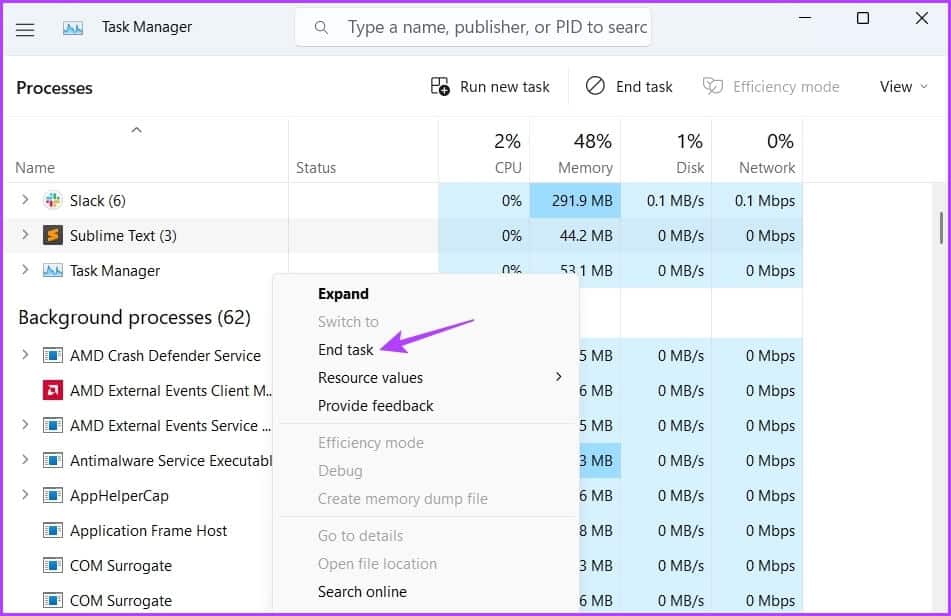Select the Task Manager process name in the list
This screenshot has height=616, width=951.
[x=115, y=271]
